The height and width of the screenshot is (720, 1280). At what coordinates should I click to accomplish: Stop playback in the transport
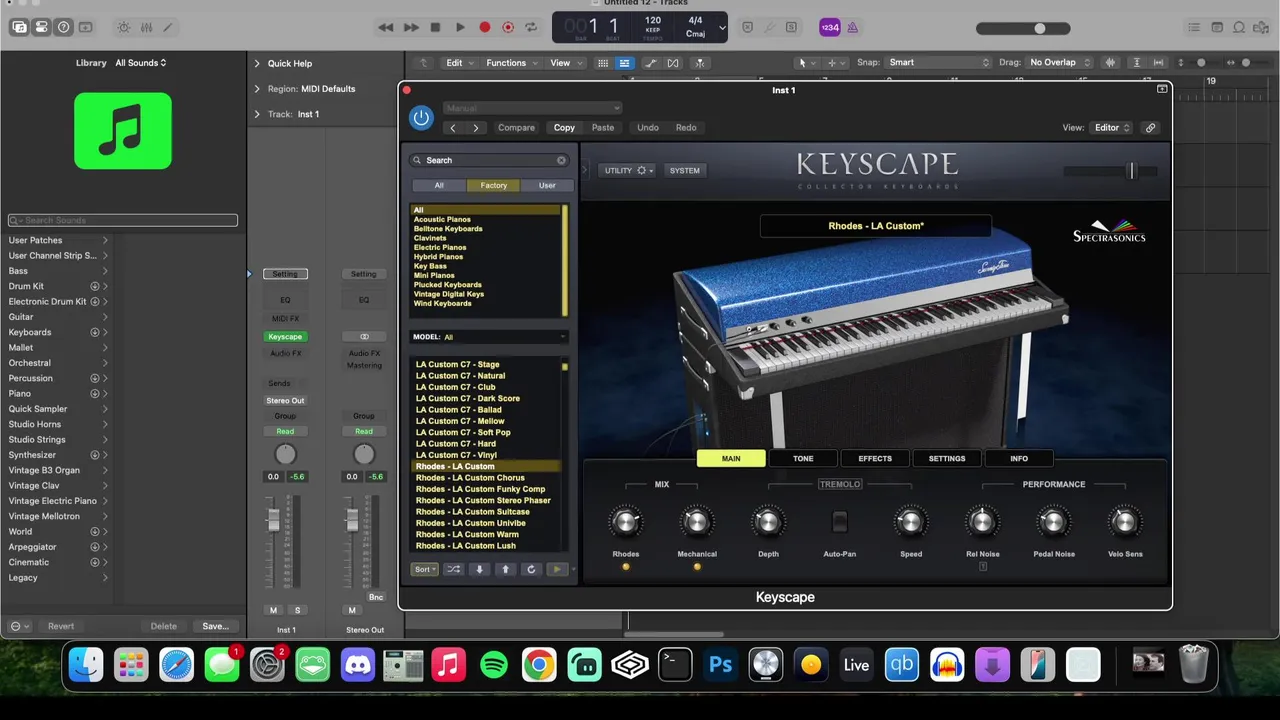point(435,27)
